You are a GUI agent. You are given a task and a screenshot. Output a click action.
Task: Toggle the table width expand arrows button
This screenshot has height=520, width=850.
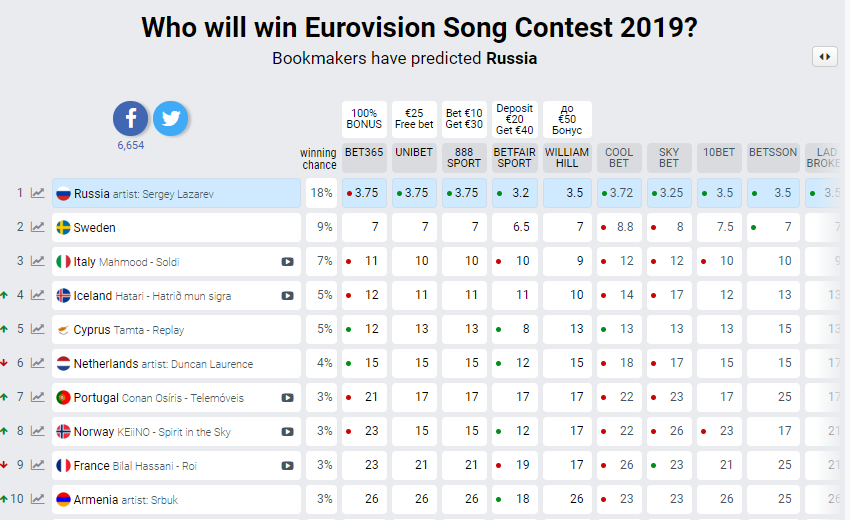click(x=824, y=57)
